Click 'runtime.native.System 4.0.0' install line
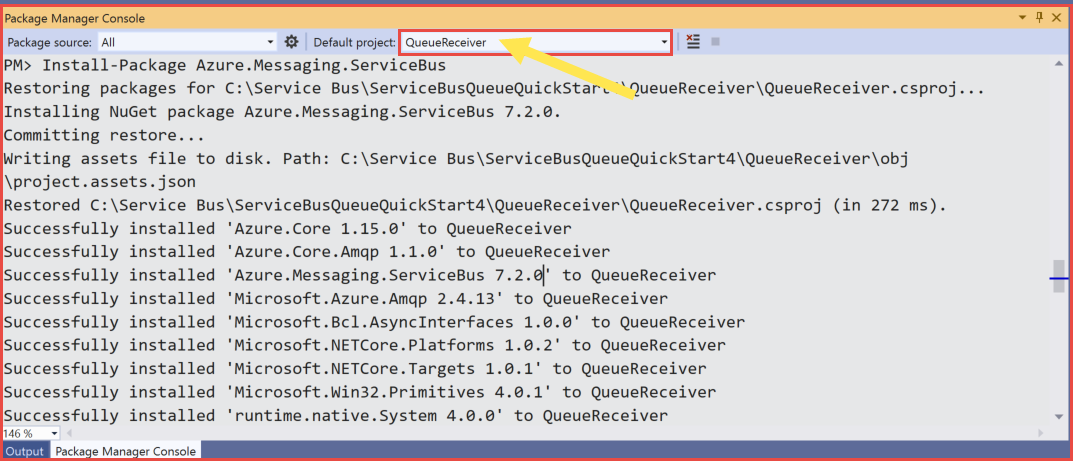 (335, 415)
